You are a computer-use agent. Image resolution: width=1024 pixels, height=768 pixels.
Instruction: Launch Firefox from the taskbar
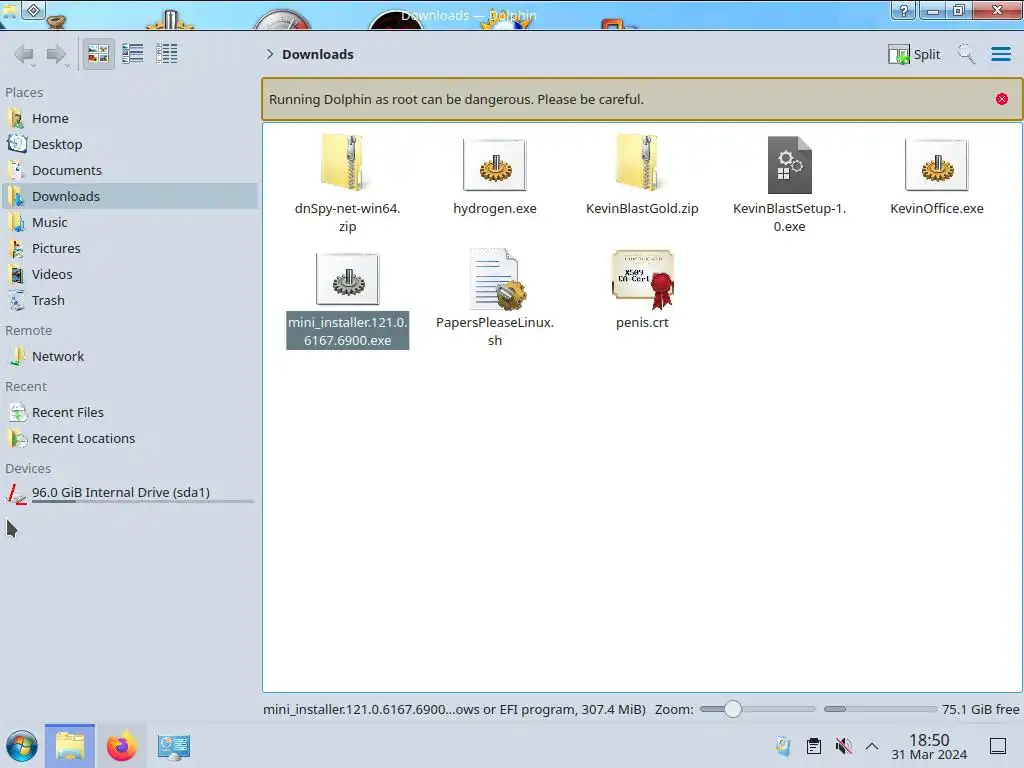click(x=121, y=746)
